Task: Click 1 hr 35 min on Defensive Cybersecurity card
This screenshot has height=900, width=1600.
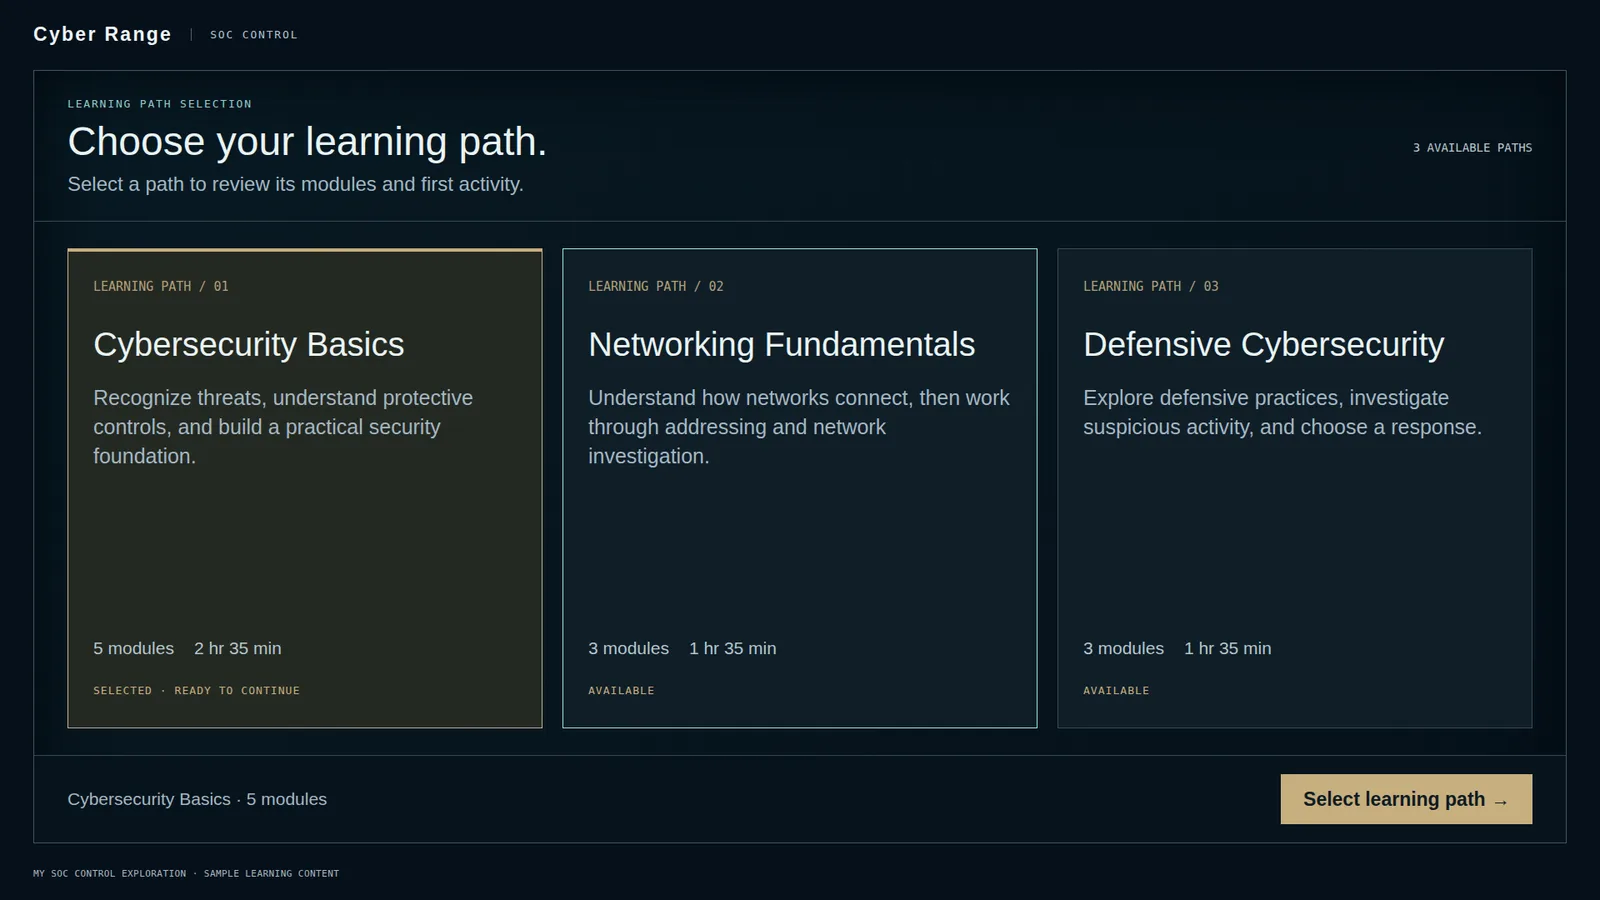Action: point(1228,648)
